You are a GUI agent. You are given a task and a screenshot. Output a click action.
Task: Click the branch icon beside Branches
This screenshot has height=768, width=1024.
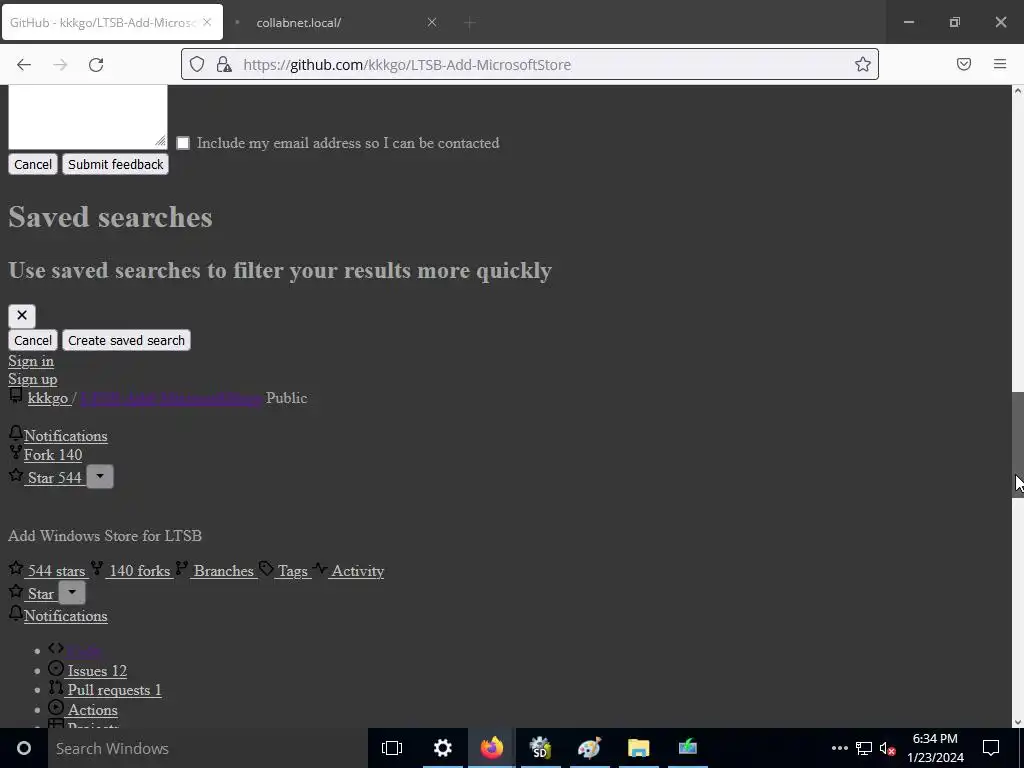(182, 568)
